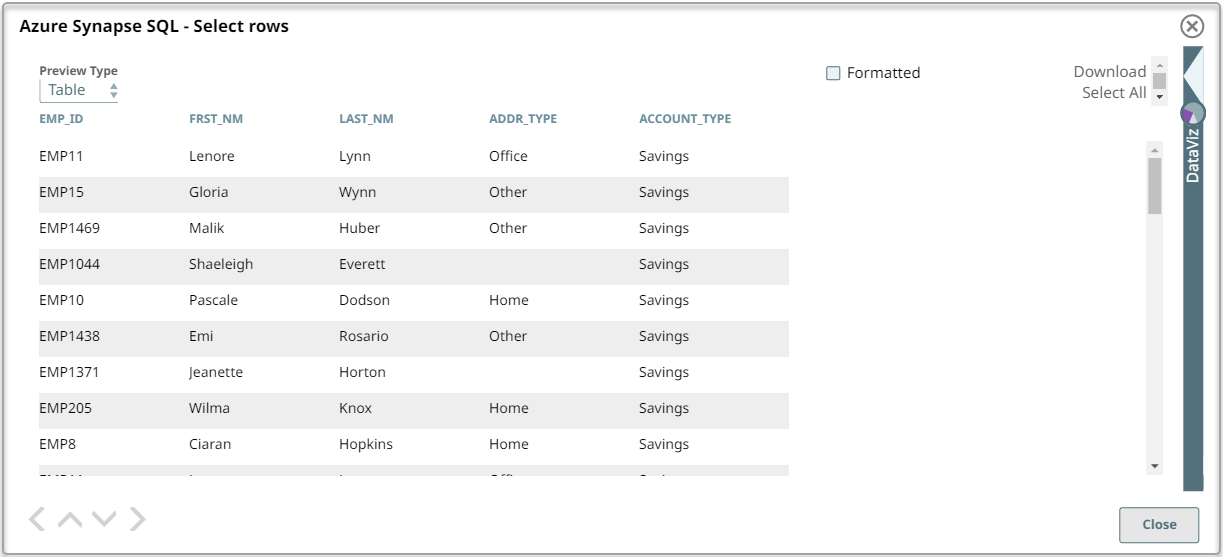Select the EMP1469 cell

(x=69, y=228)
